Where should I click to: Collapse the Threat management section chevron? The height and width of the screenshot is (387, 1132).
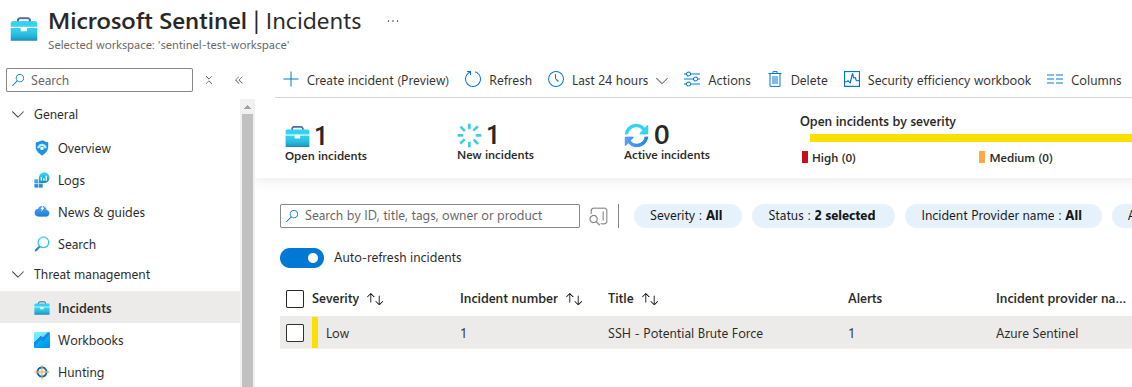tap(18, 275)
